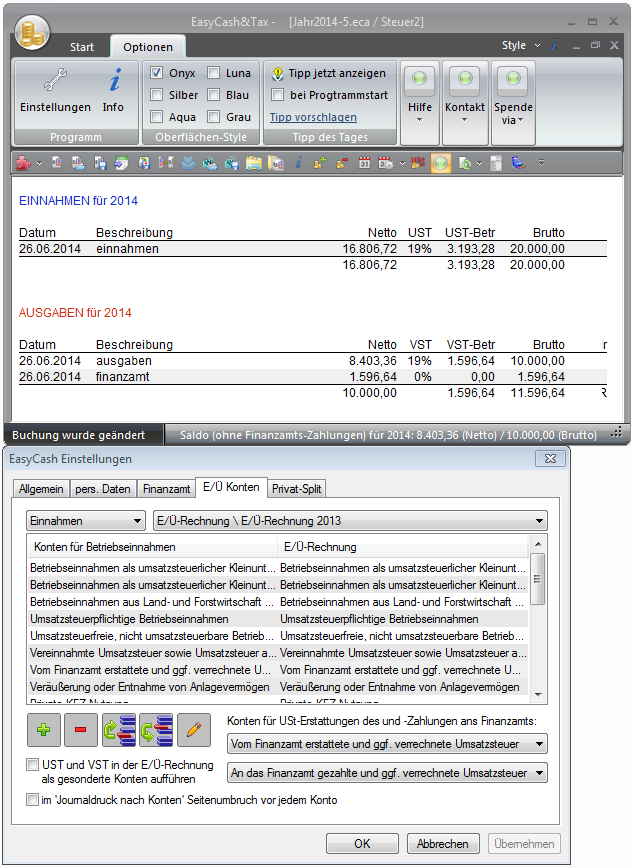Open Einstellungen with the wrench icon
Image resolution: width=633 pixels, height=868 pixels.
(x=55, y=90)
